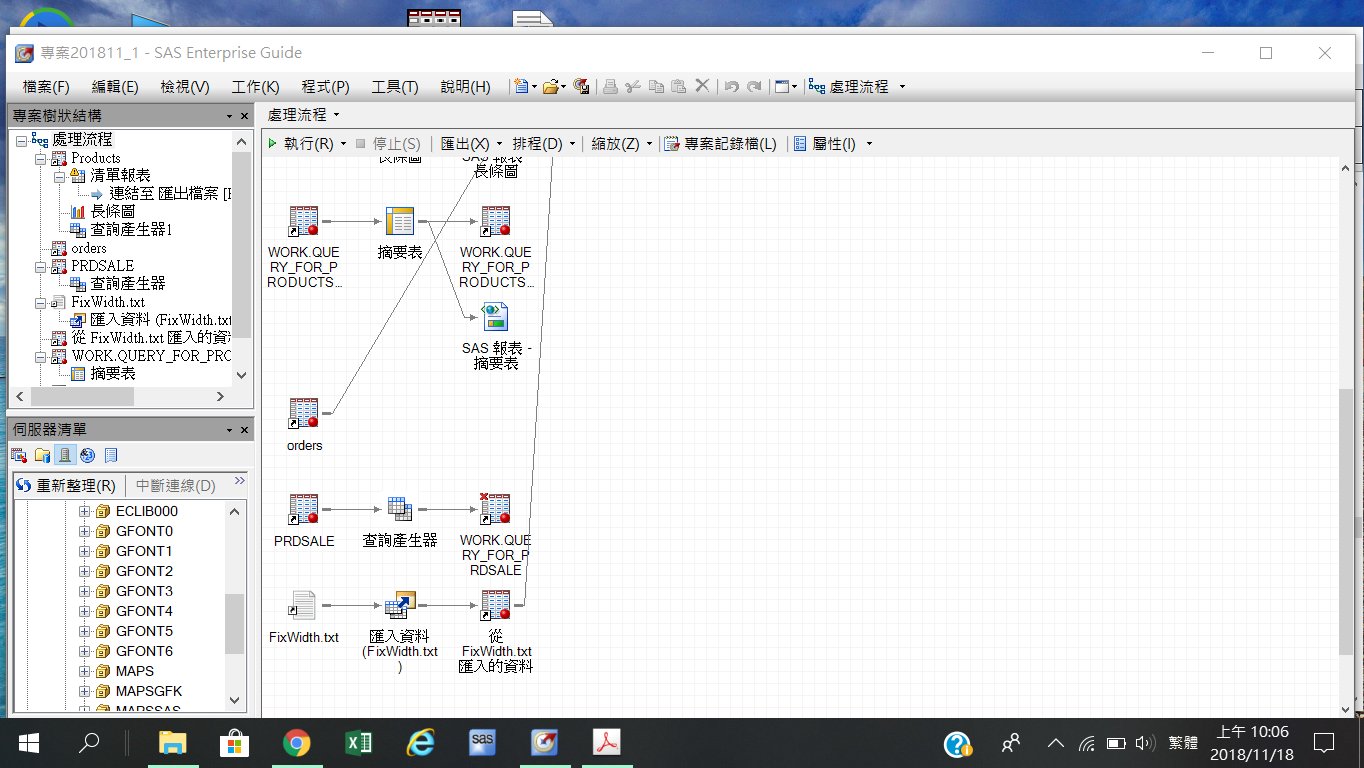Click 重新整理(R) refresh button

click(66, 486)
